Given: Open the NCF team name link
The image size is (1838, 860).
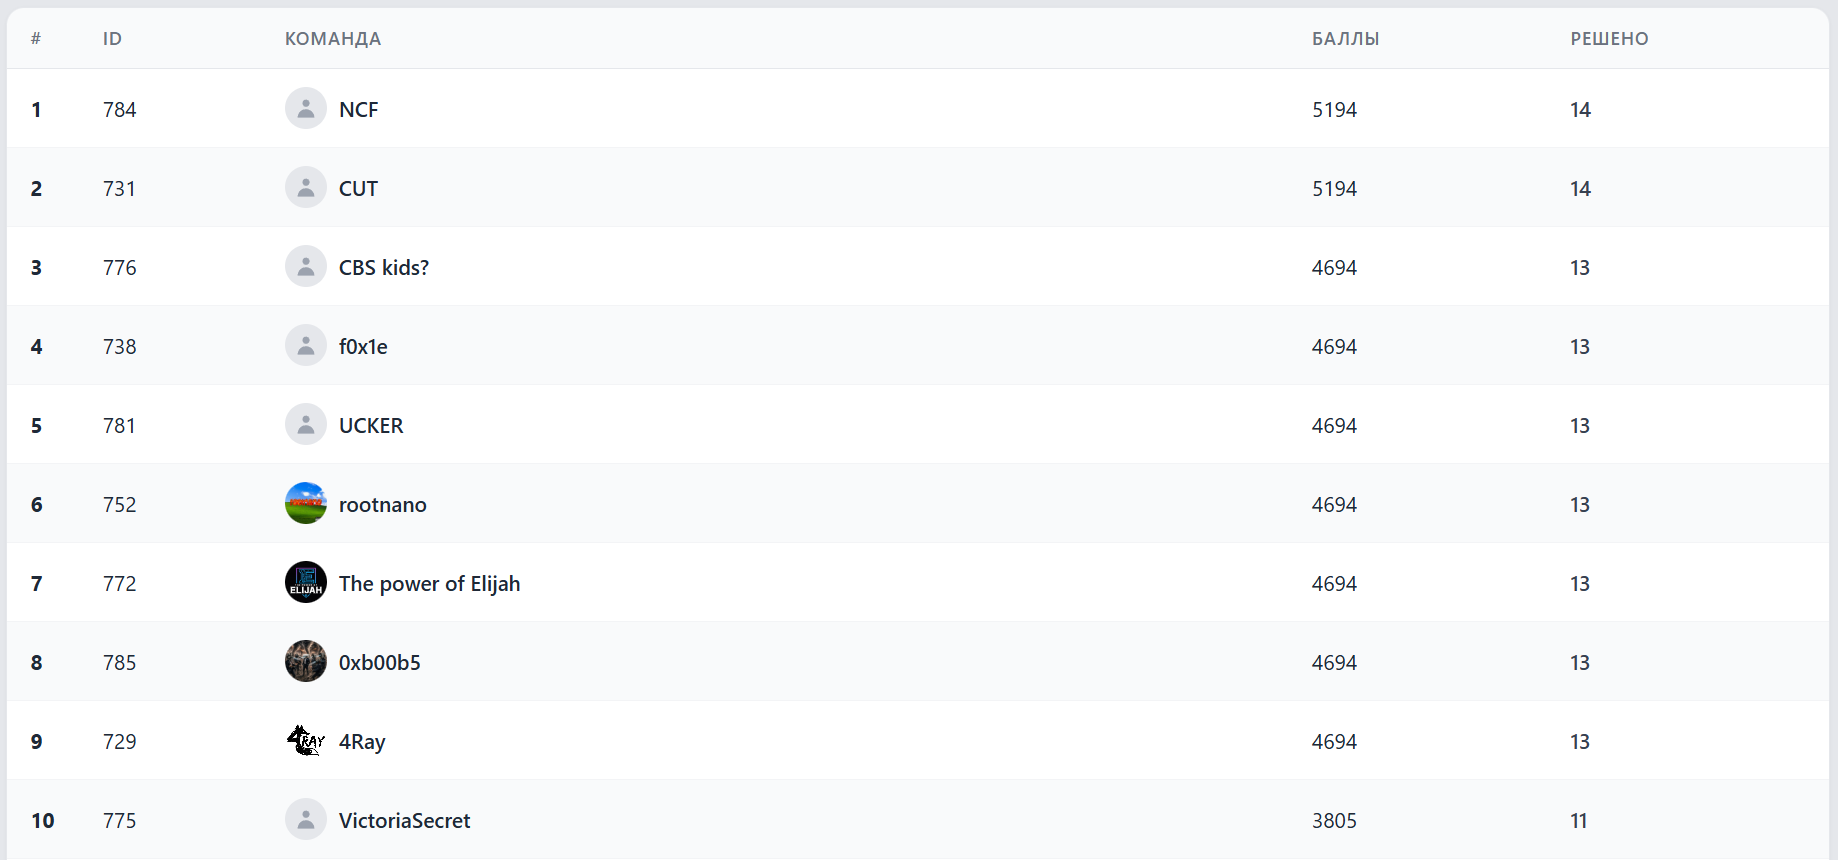Looking at the screenshot, I should [x=358, y=109].
